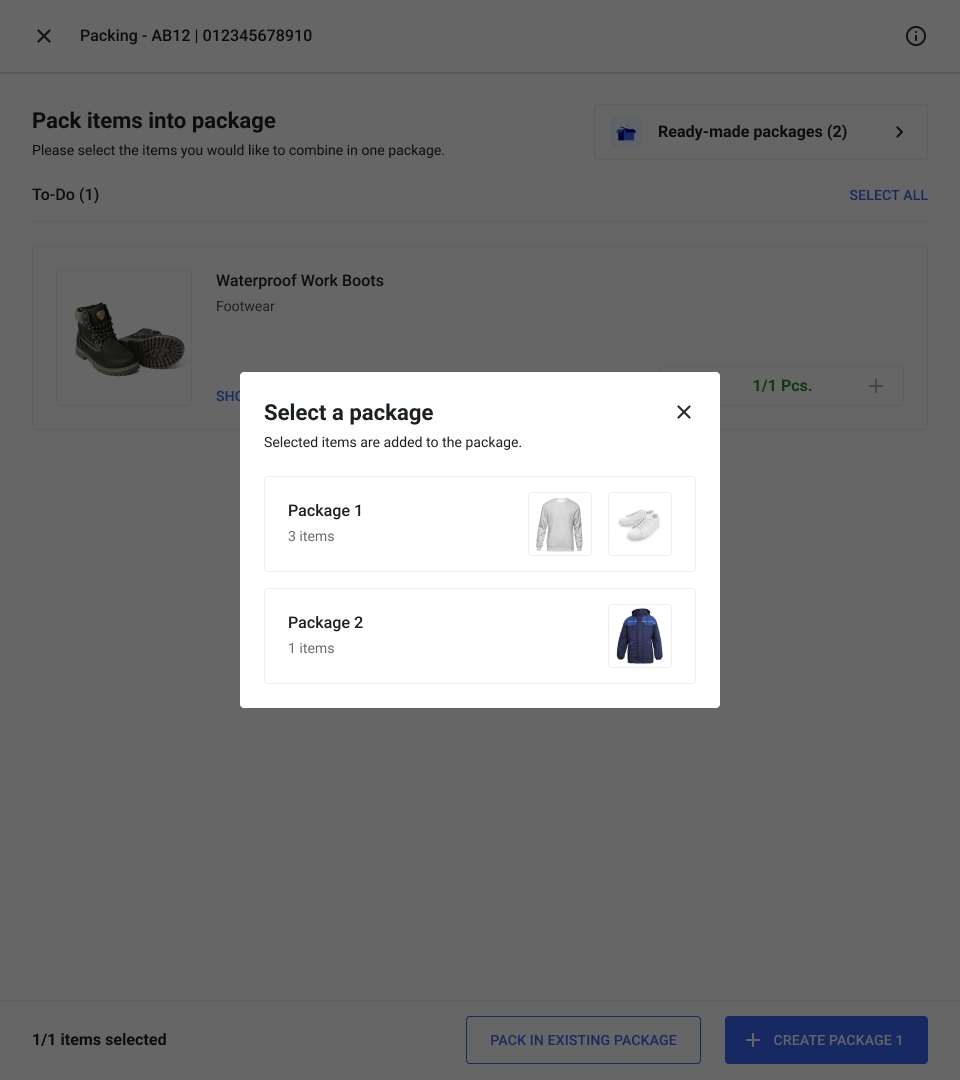Click the Waterproof Work Boots title
960x1080 pixels.
point(300,281)
